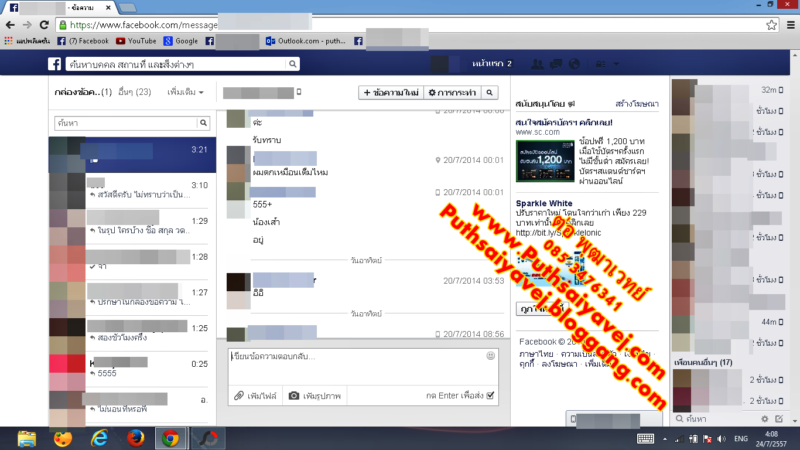Viewport: 800px width, 450px height.
Task: Reload the page using the refresh icon
Action: point(44,24)
